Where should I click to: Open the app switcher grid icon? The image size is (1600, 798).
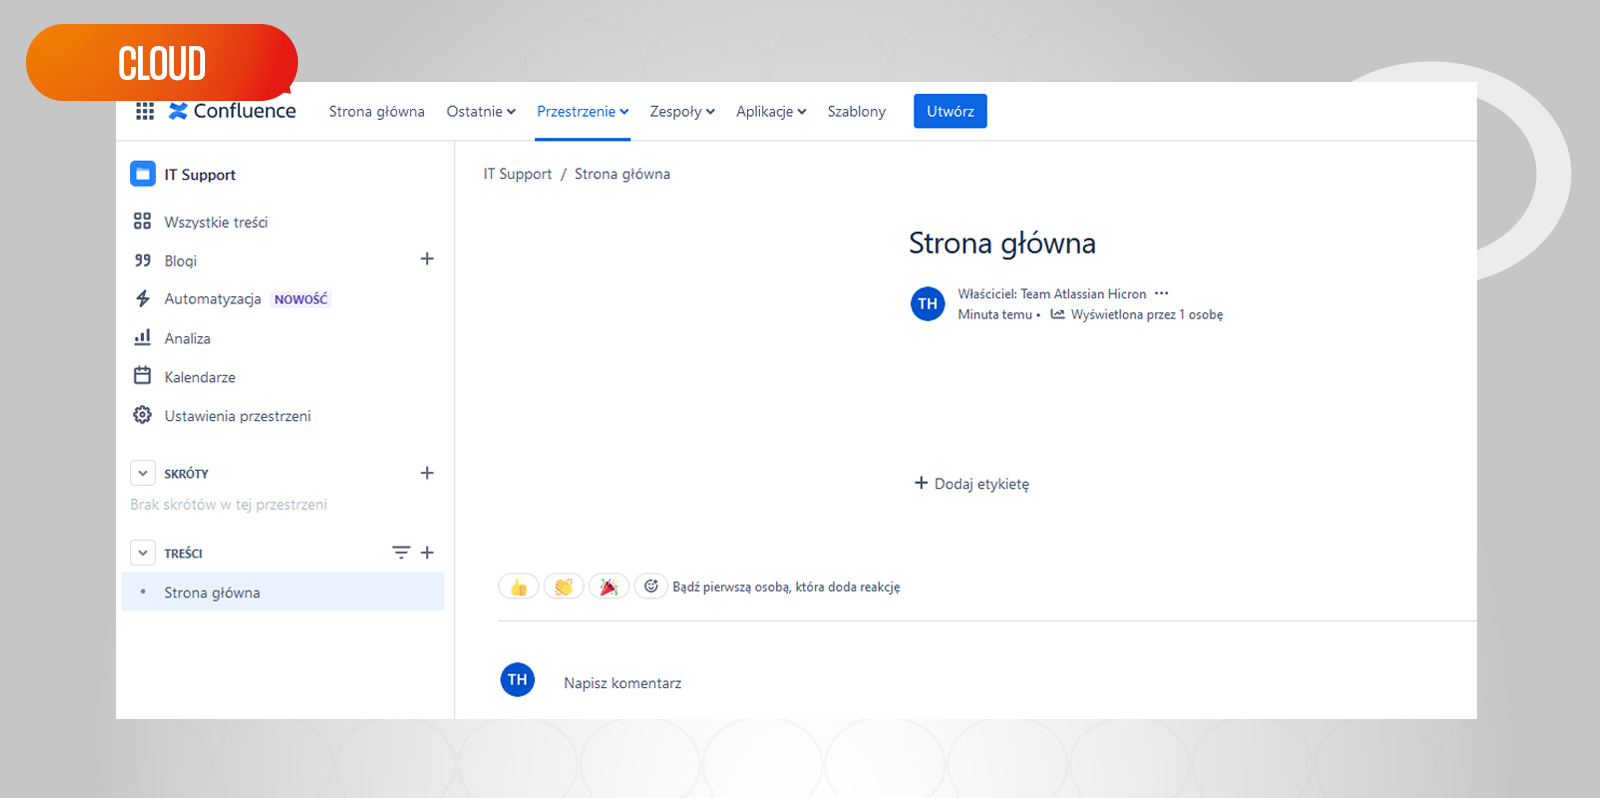point(145,111)
